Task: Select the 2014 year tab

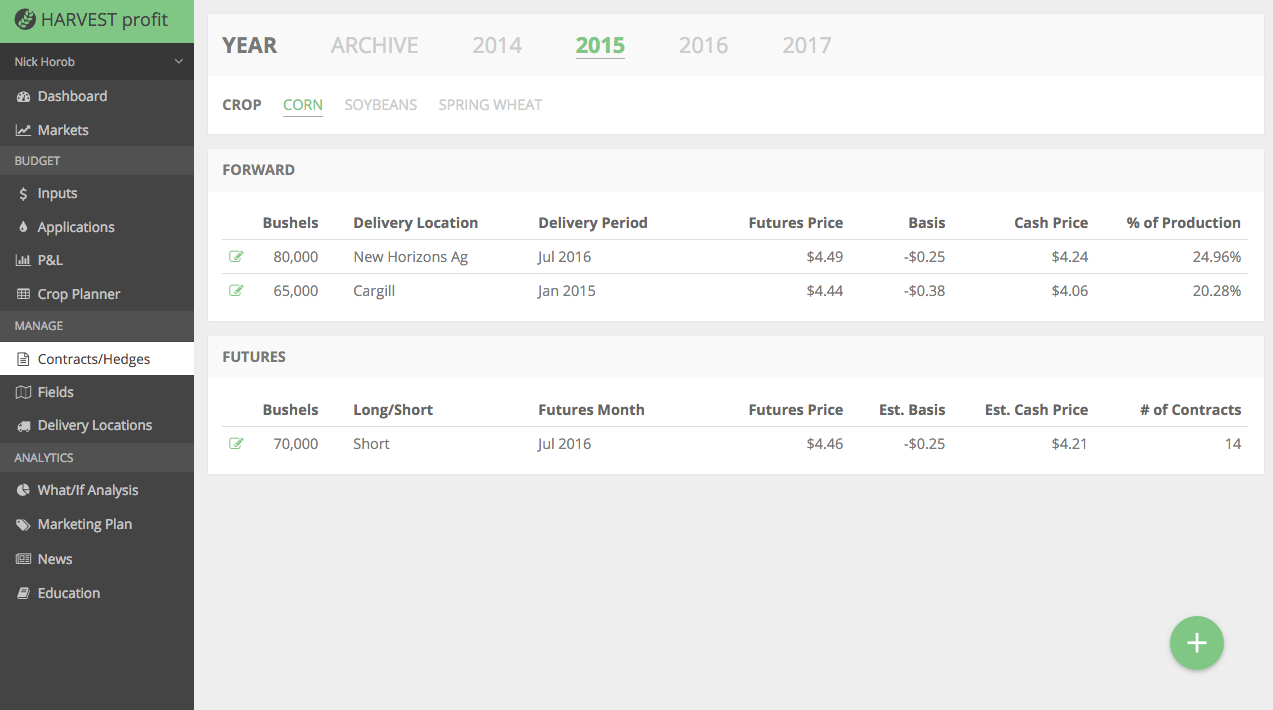Action: point(497,45)
